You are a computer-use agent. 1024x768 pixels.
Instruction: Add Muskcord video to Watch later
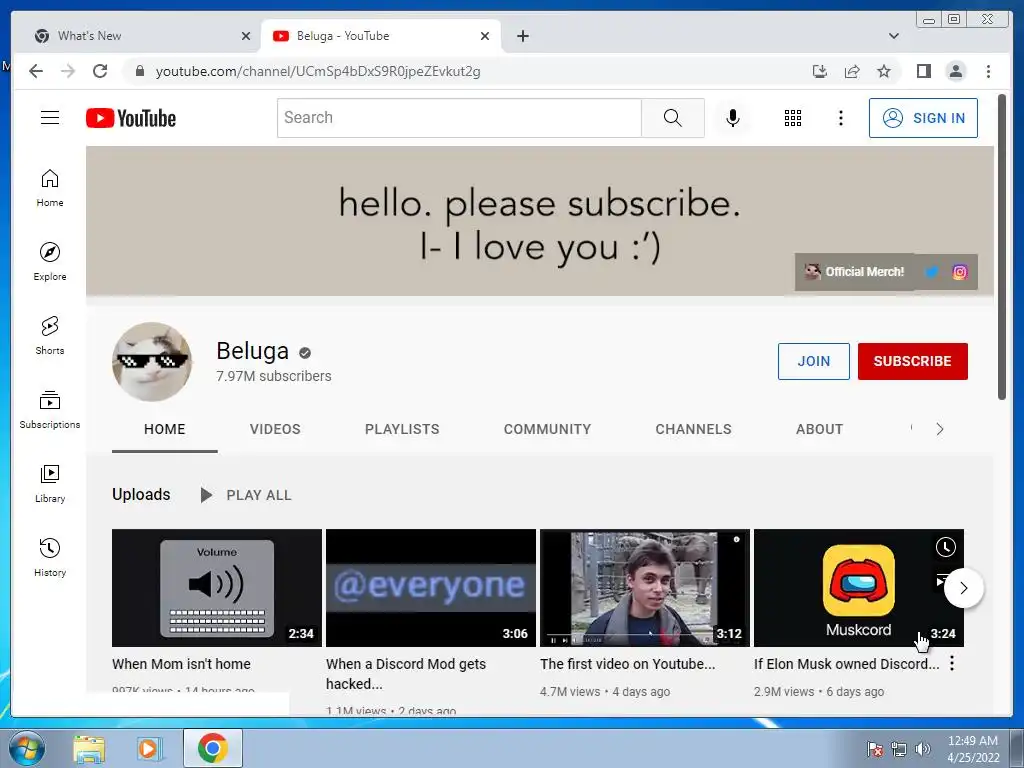[945, 547]
